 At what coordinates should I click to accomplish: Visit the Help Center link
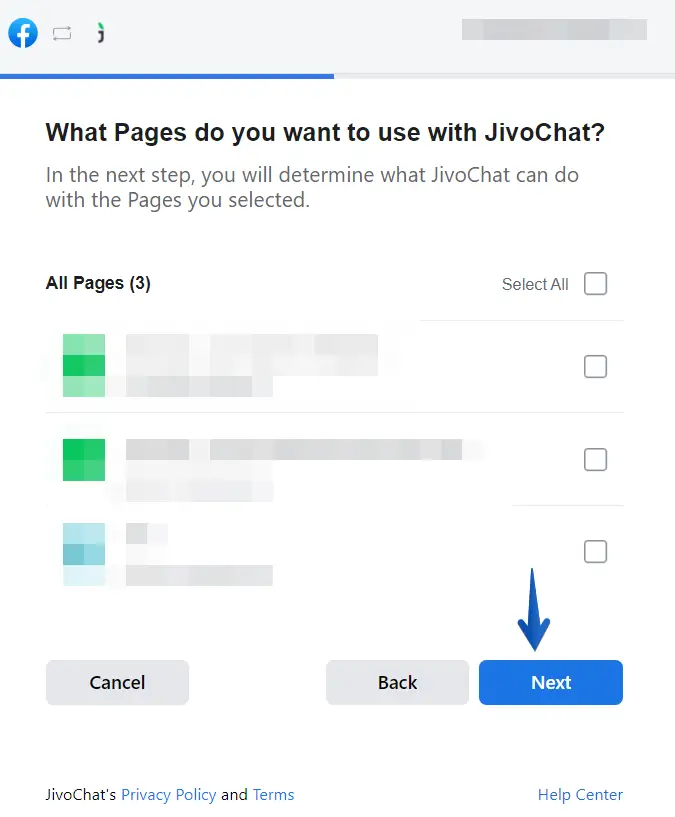580,795
